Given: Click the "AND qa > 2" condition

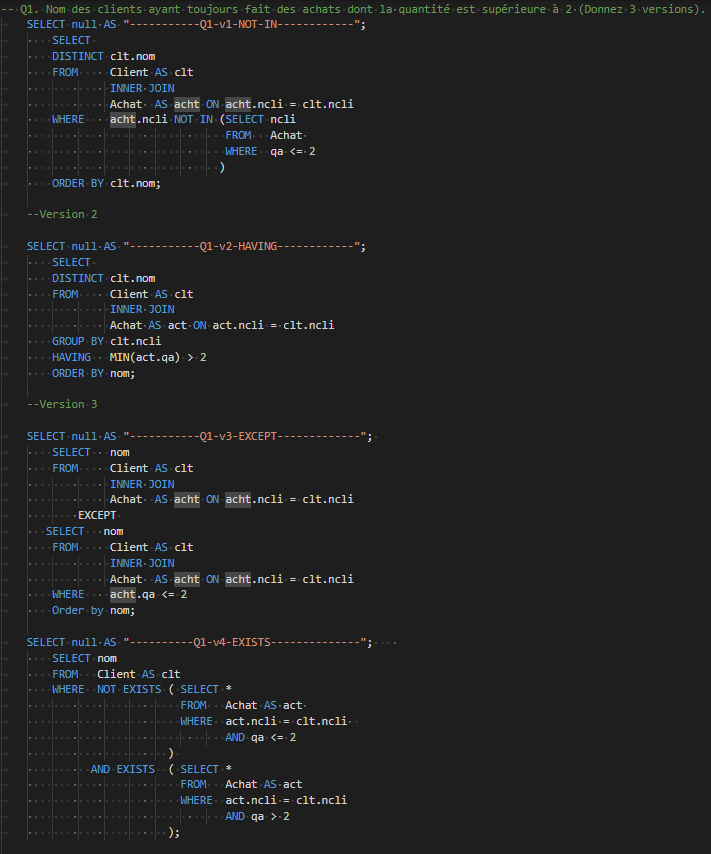Looking at the screenshot, I should point(257,816).
